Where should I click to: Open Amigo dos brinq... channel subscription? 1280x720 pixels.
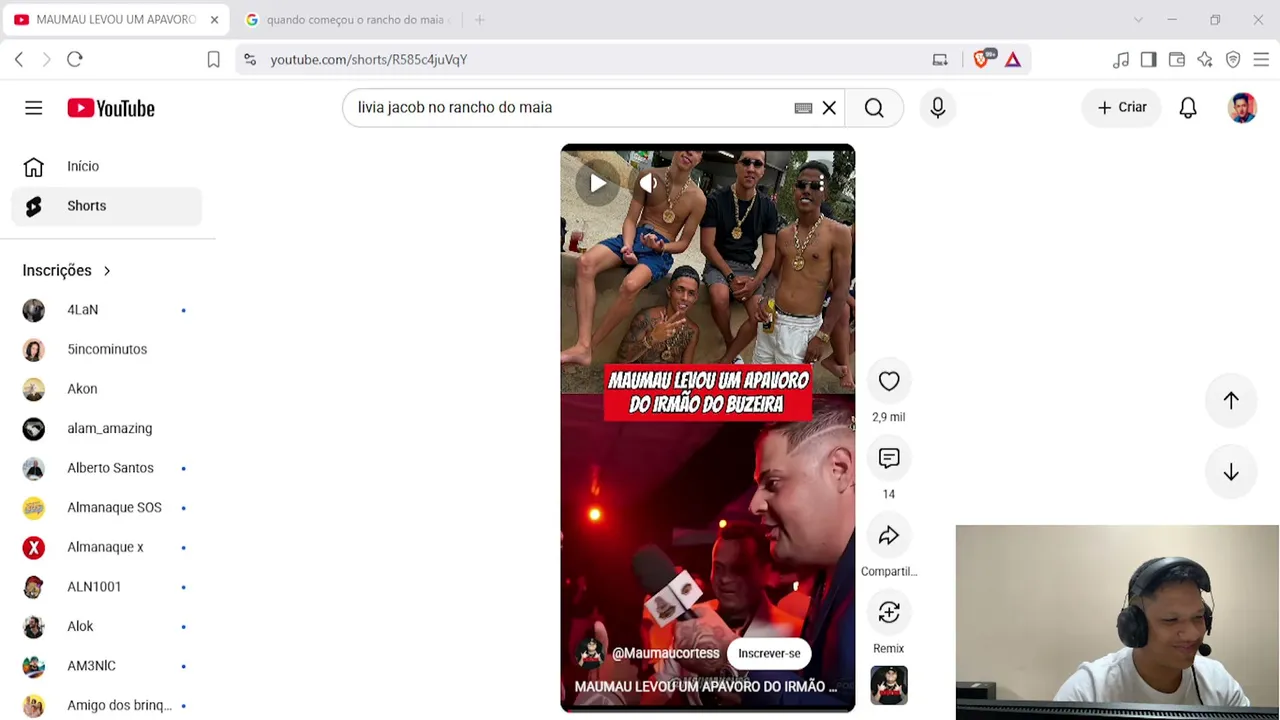point(107,705)
